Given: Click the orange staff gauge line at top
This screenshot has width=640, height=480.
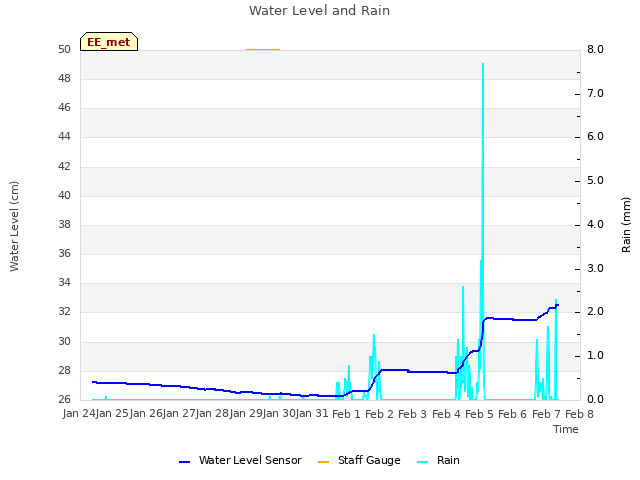Looking at the screenshot, I should tap(263, 49).
